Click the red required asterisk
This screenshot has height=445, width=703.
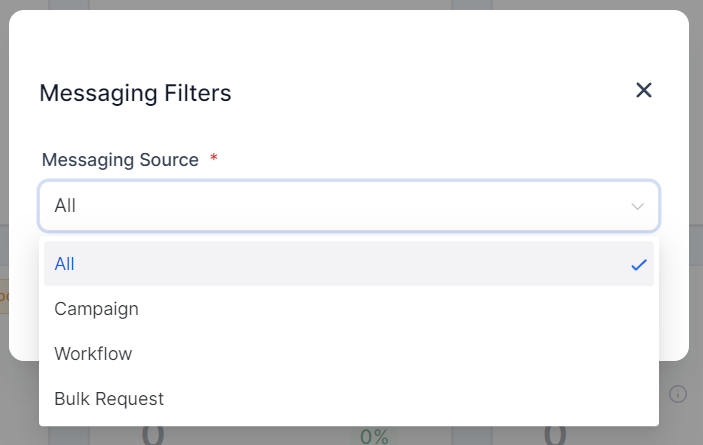coord(214,159)
